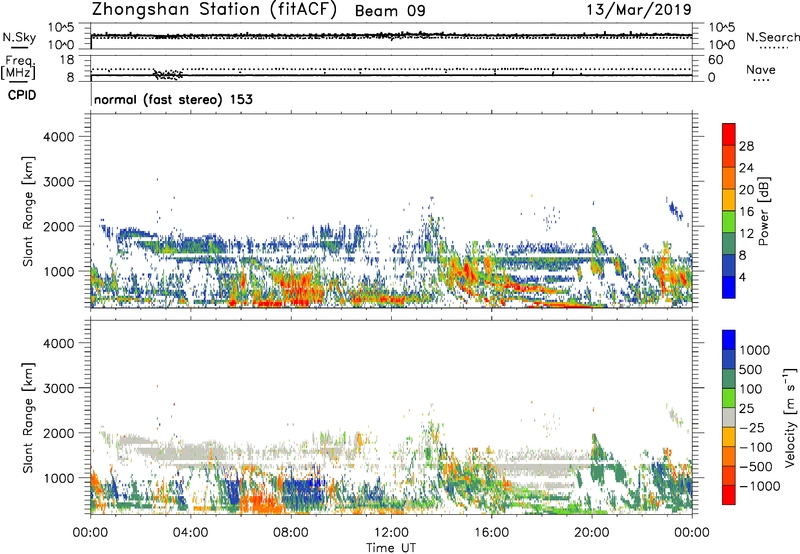The width and height of the screenshot is (800, 554).
Task: Click the '16:00' time axis tick
Action: click(x=491, y=533)
